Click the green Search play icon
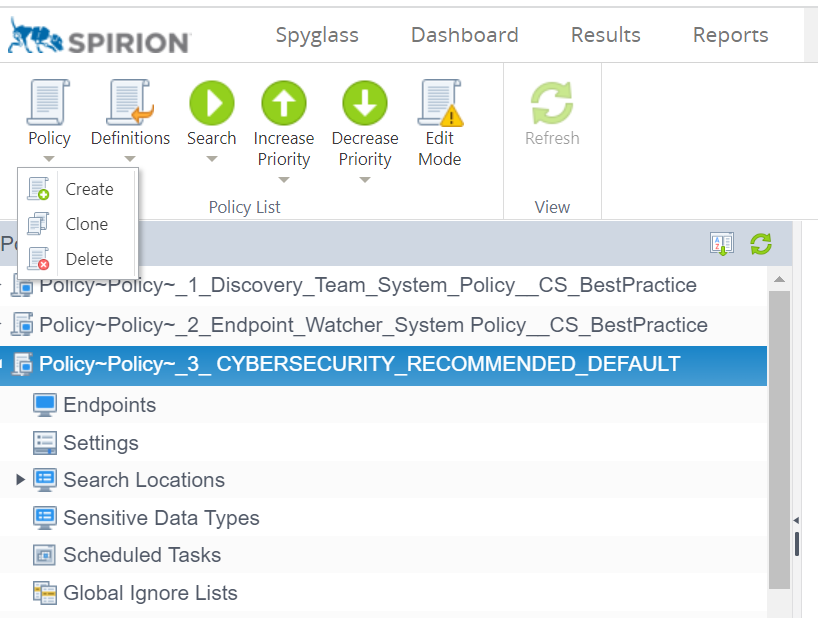818x618 pixels. tap(211, 103)
